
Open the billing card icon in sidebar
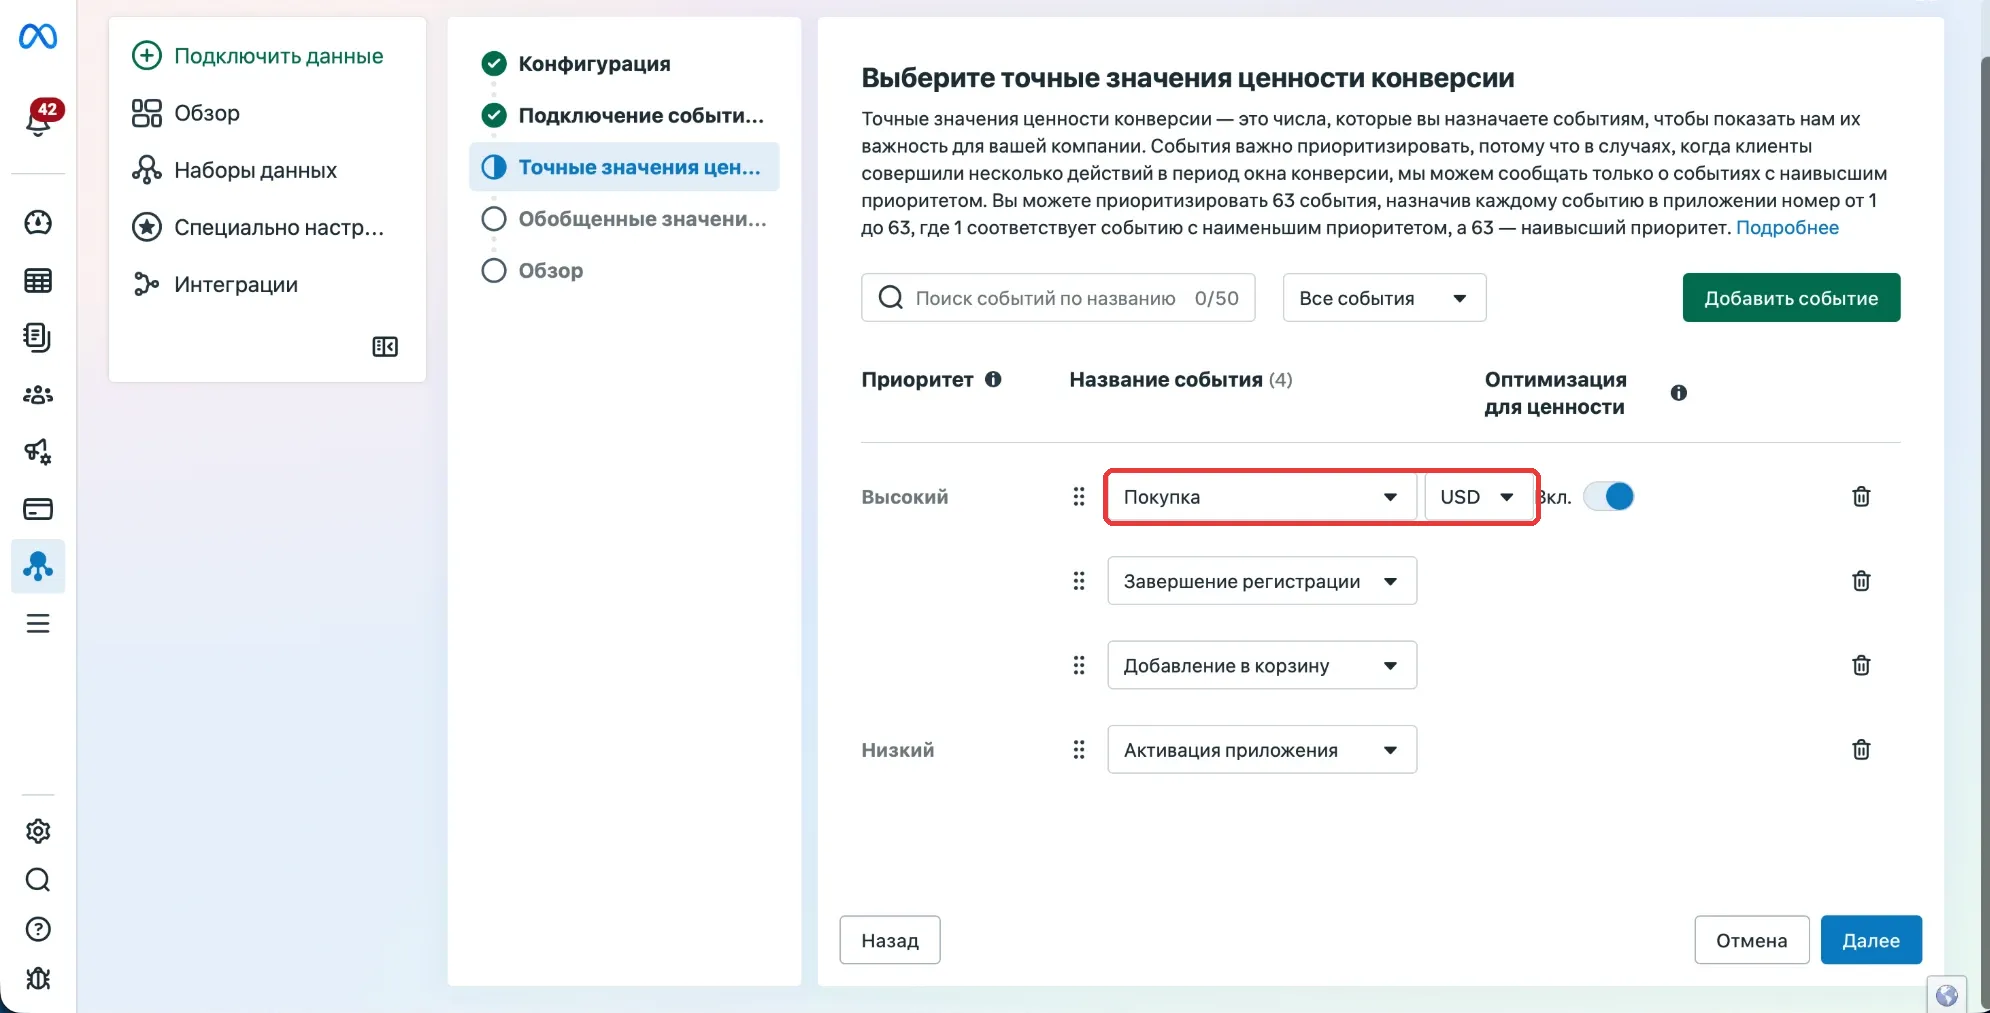38,509
